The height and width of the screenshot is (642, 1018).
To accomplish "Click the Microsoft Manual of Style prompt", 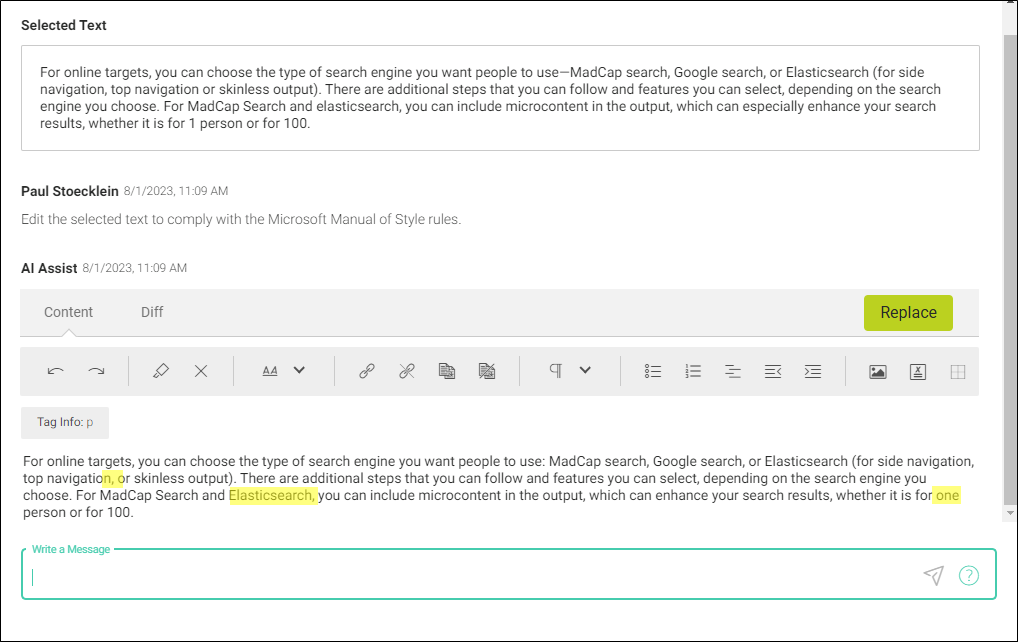I will [x=241, y=219].
